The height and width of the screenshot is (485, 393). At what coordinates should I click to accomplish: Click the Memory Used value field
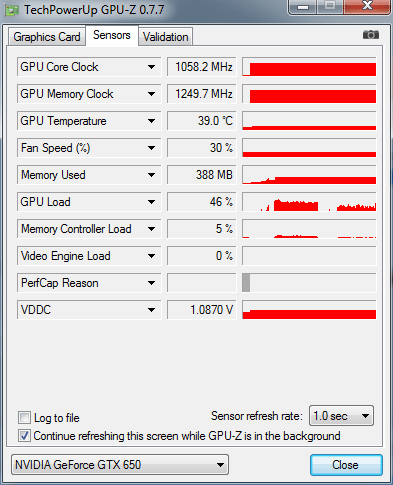pyautogui.click(x=202, y=175)
